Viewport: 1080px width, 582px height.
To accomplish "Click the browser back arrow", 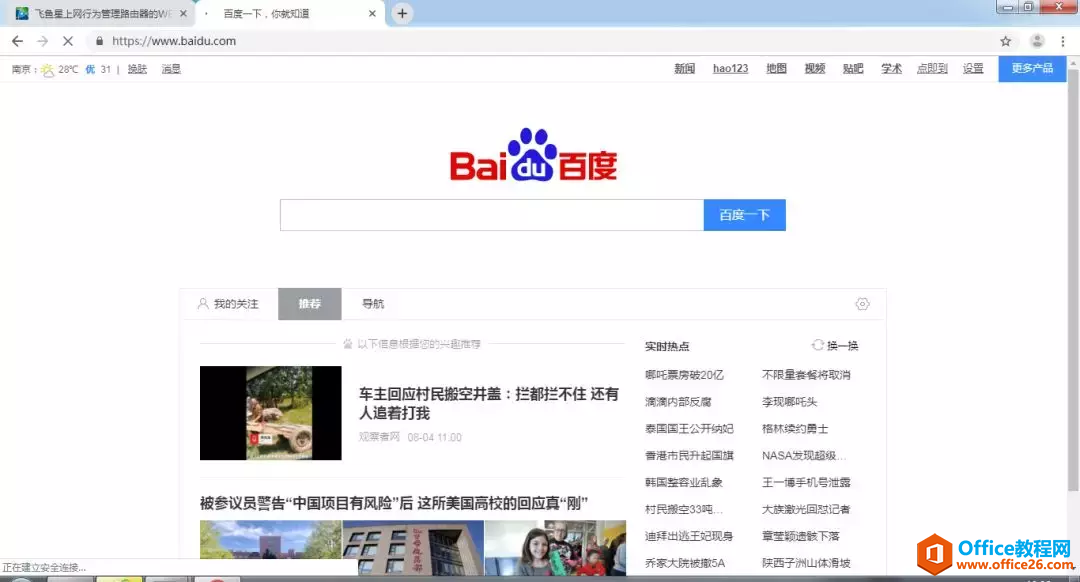I will click(x=17, y=41).
